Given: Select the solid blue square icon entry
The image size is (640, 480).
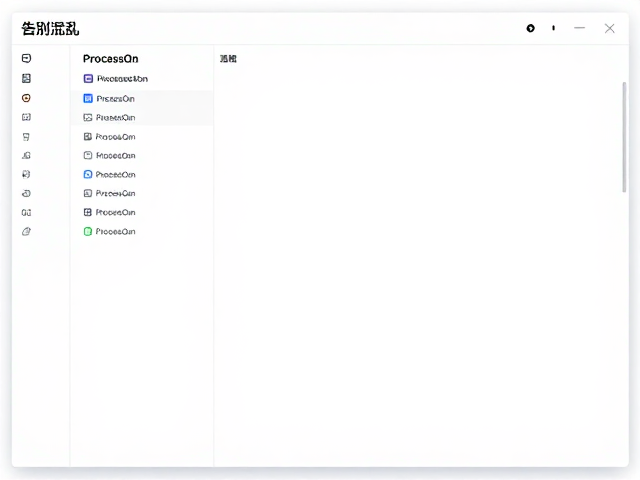Looking at the screenshot, I should [x=109, y=98].
